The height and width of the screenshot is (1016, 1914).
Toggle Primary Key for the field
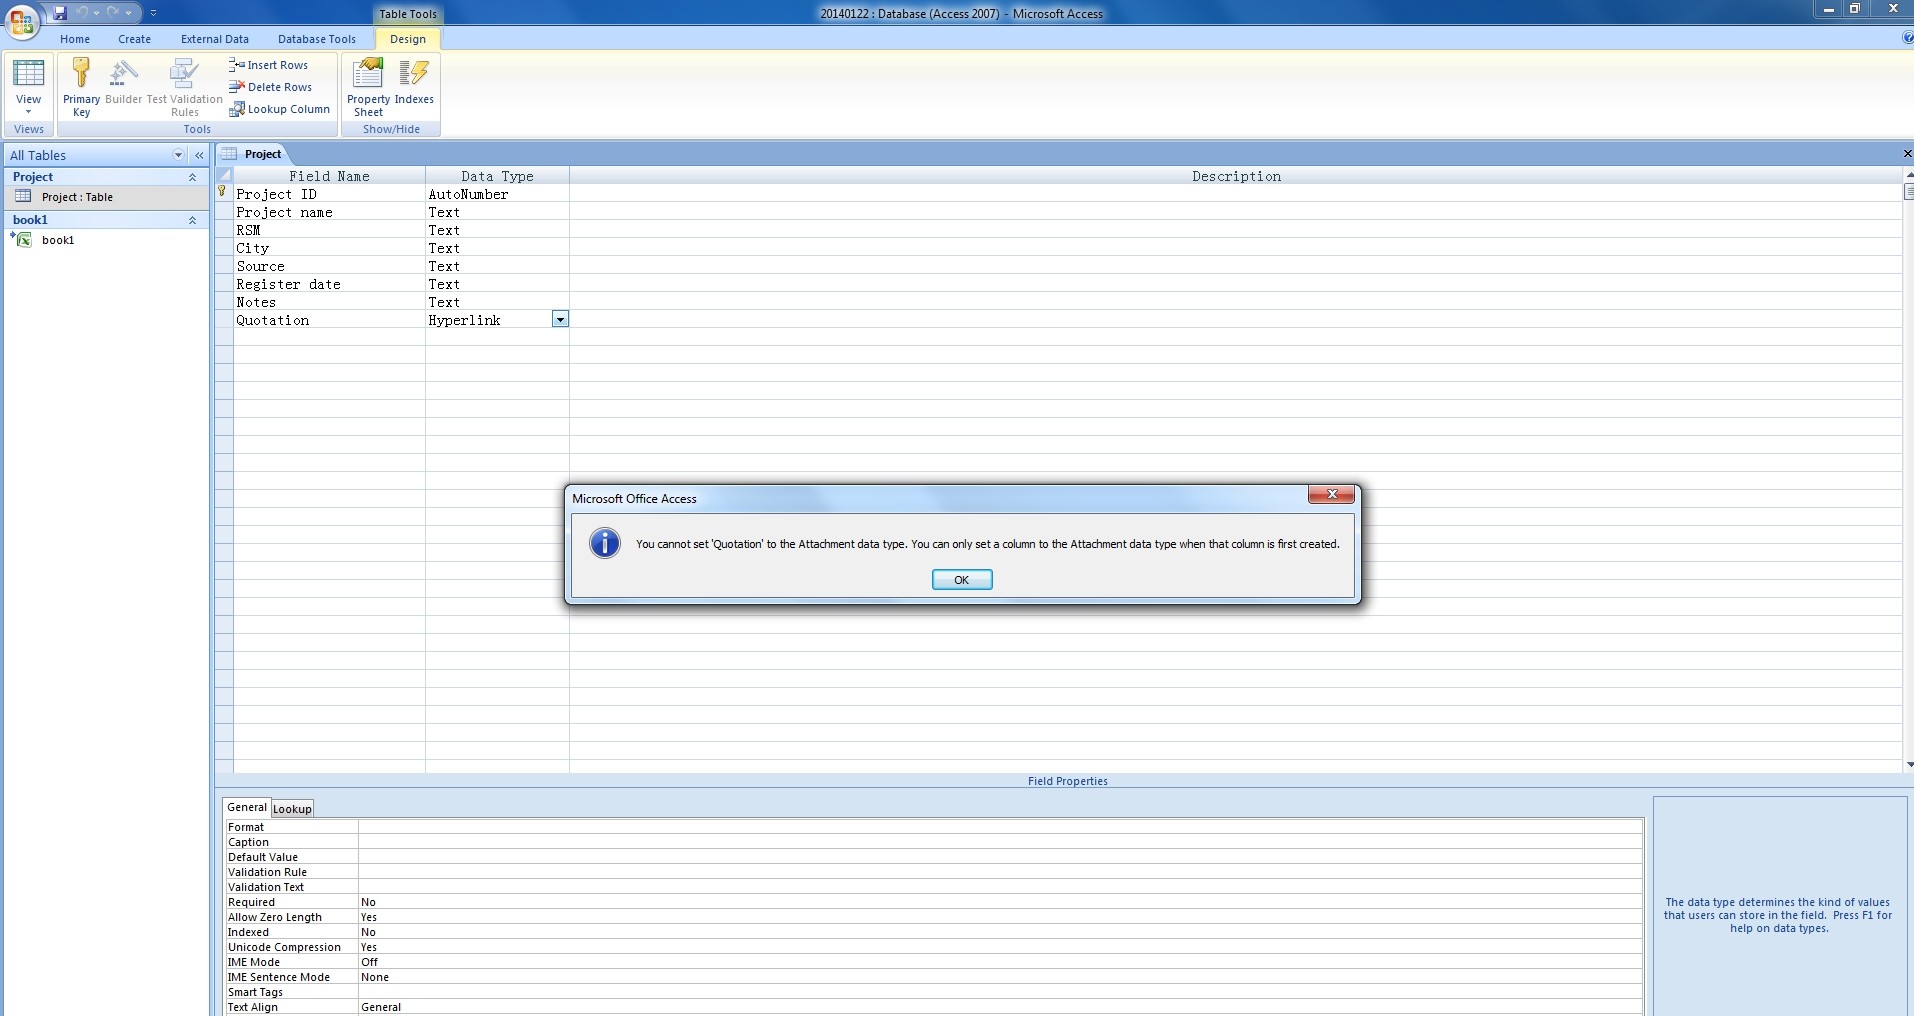(81, 87)
